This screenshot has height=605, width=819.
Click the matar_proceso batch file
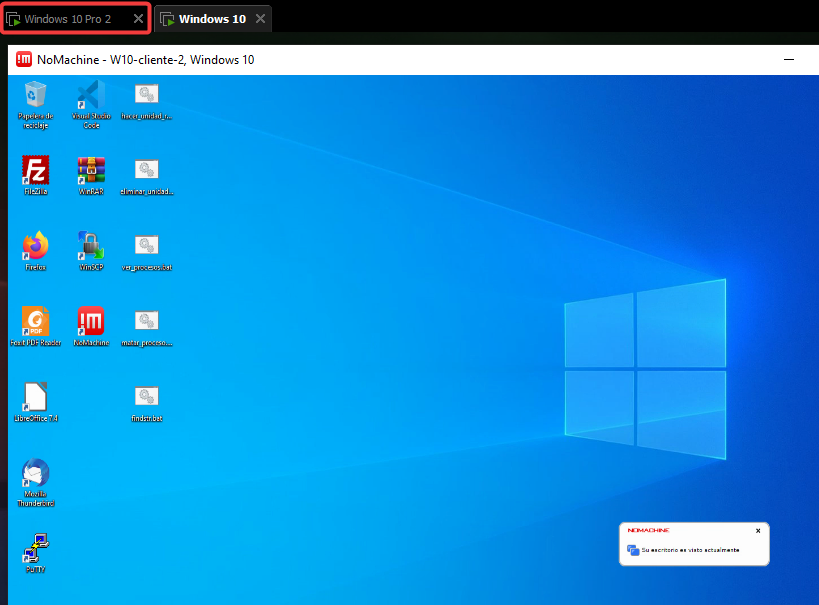click(147, 321)
